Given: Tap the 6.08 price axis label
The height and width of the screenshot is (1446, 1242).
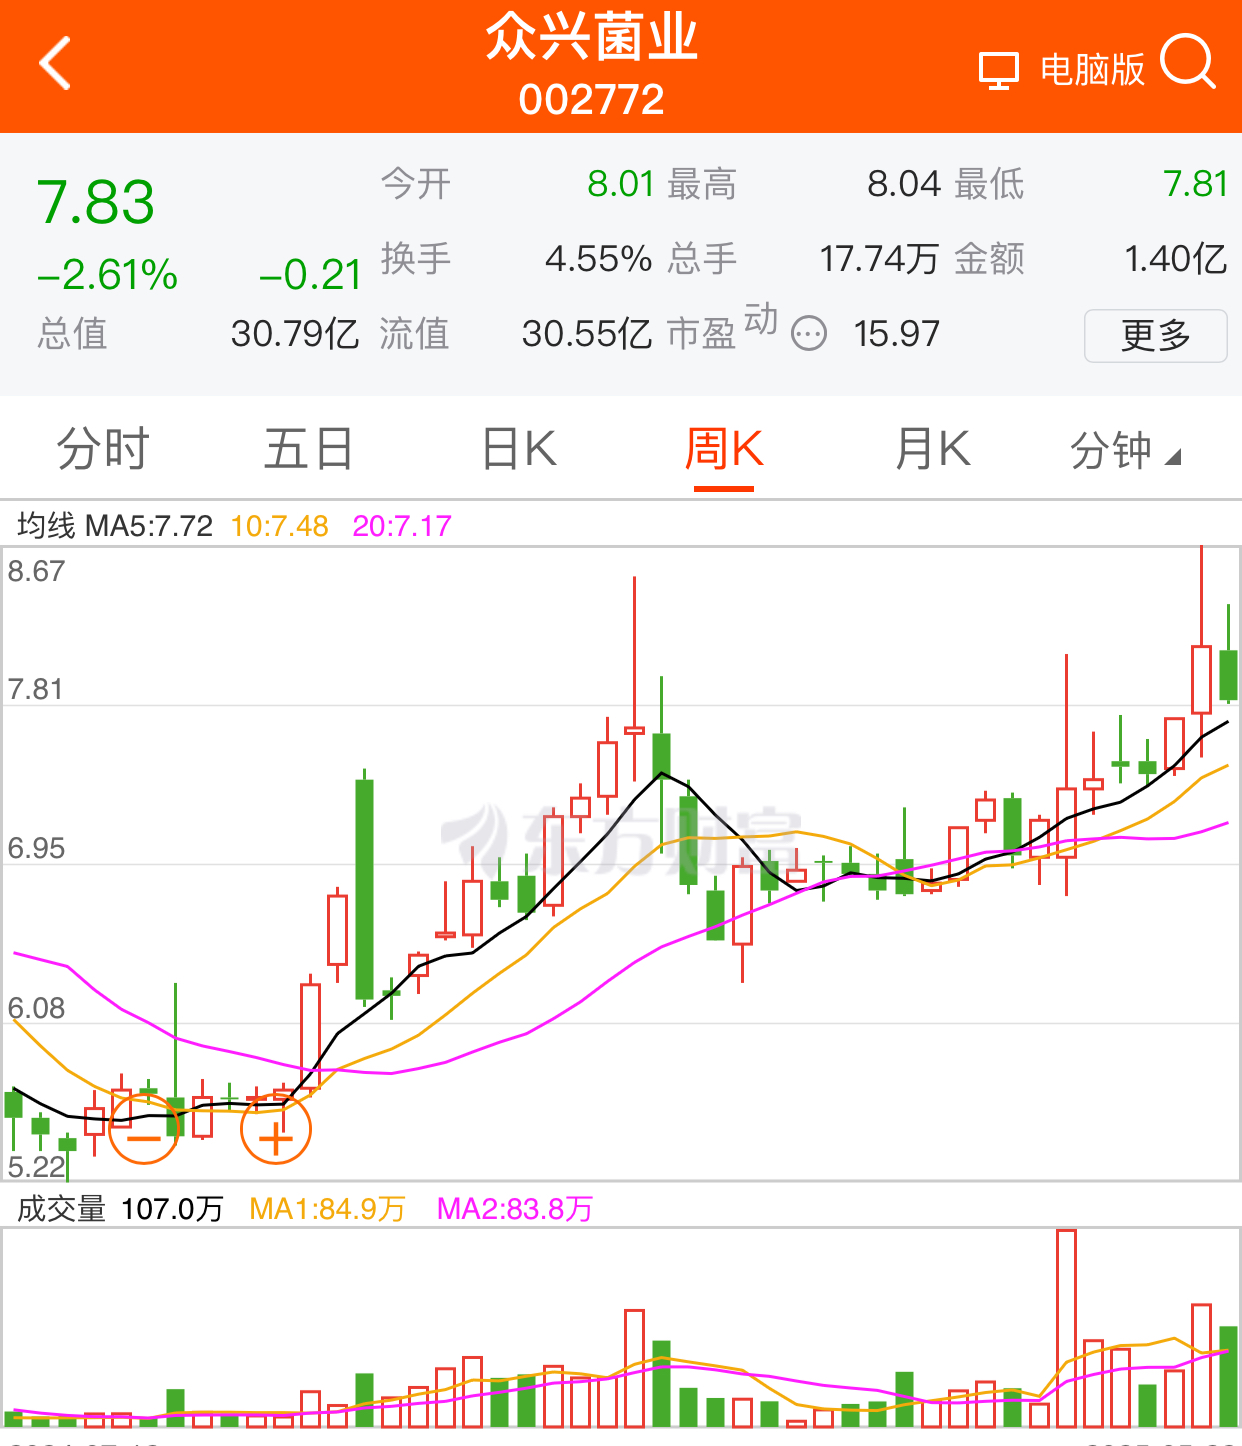Looking at the screenshot, I should pyautogui.click(x=36, y=1008).
